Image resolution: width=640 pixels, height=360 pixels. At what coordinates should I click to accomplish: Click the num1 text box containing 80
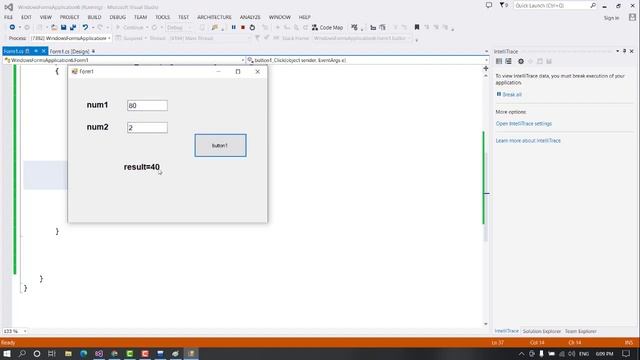tap(147, 105)
